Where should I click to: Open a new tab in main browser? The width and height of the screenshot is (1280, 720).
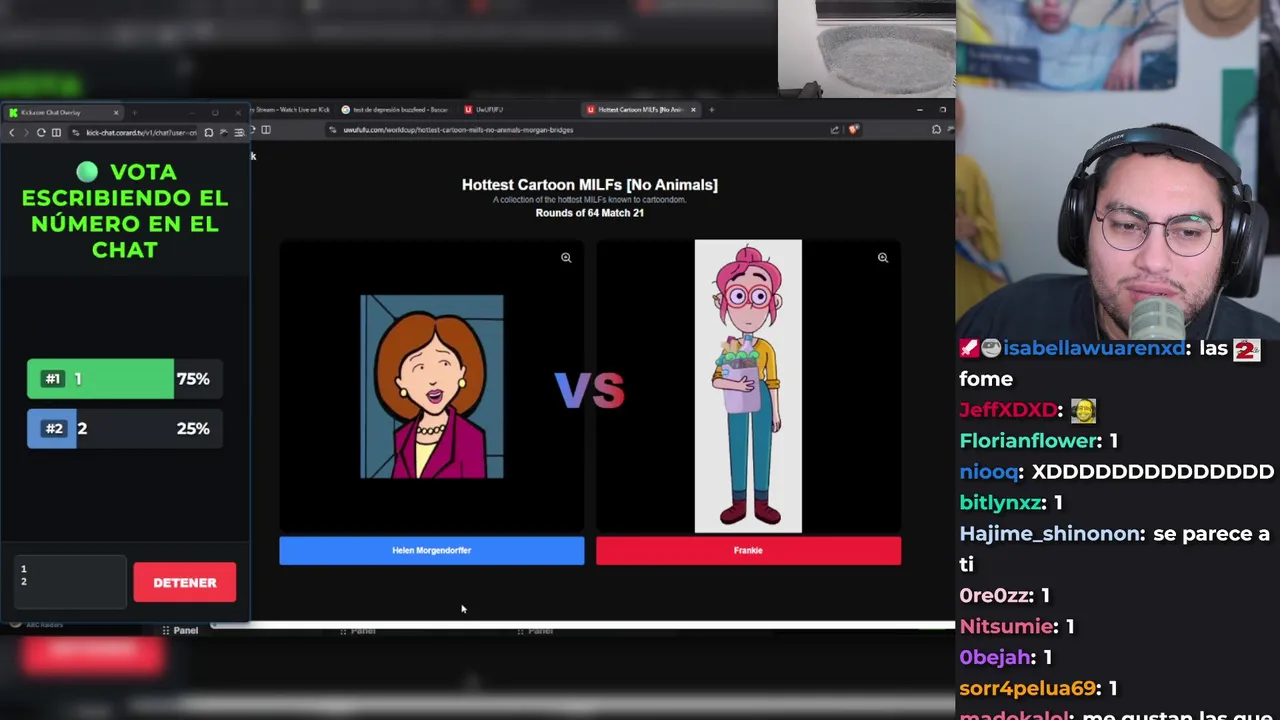click(x=712, y=109)
